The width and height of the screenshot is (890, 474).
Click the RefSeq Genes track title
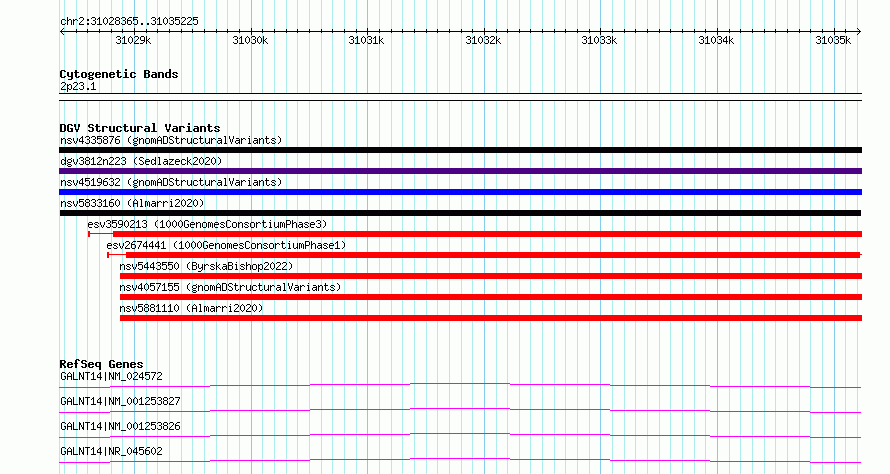pyautogui.click(x=101, y=364)
